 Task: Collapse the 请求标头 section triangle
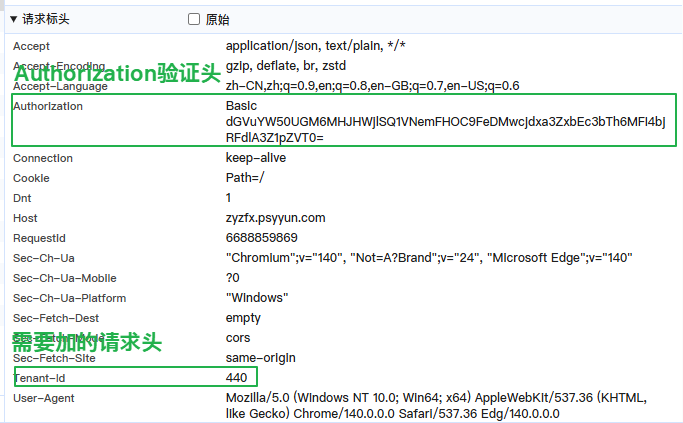point(14,19)
